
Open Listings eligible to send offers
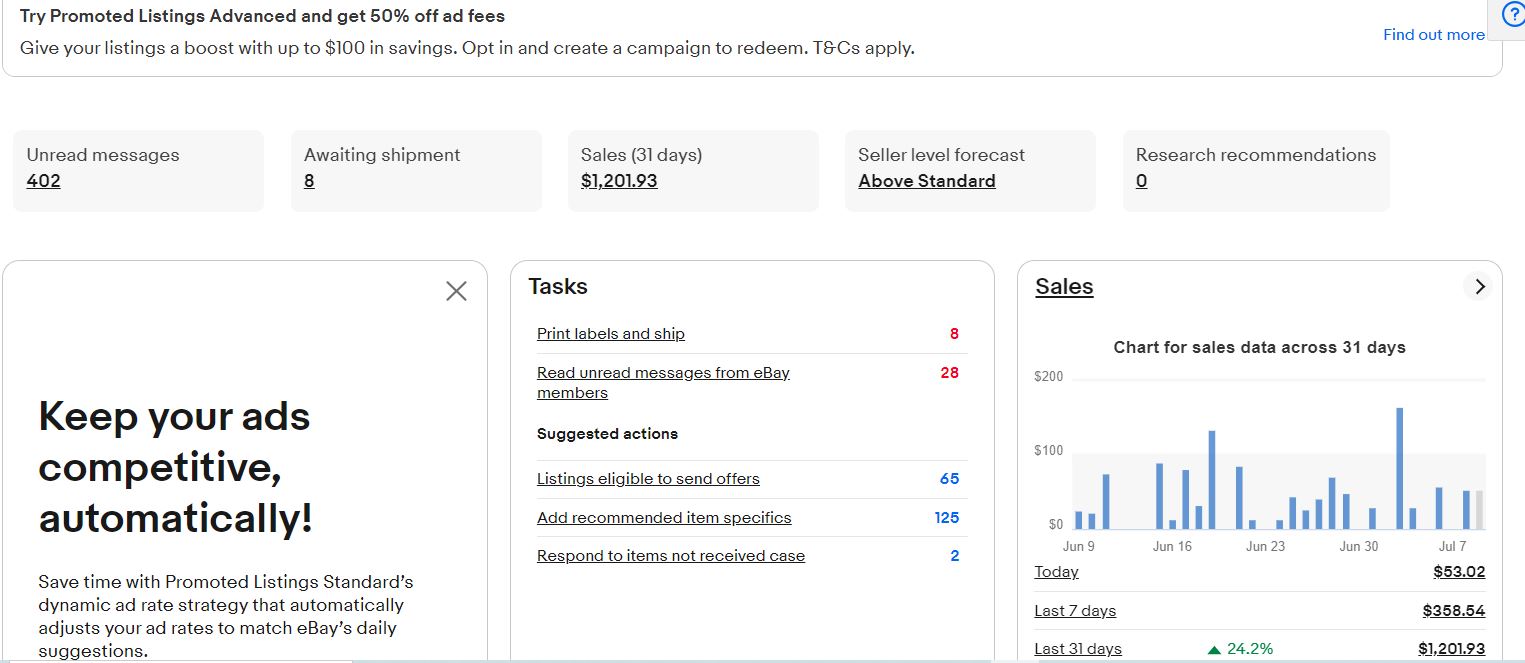[648, 479]
